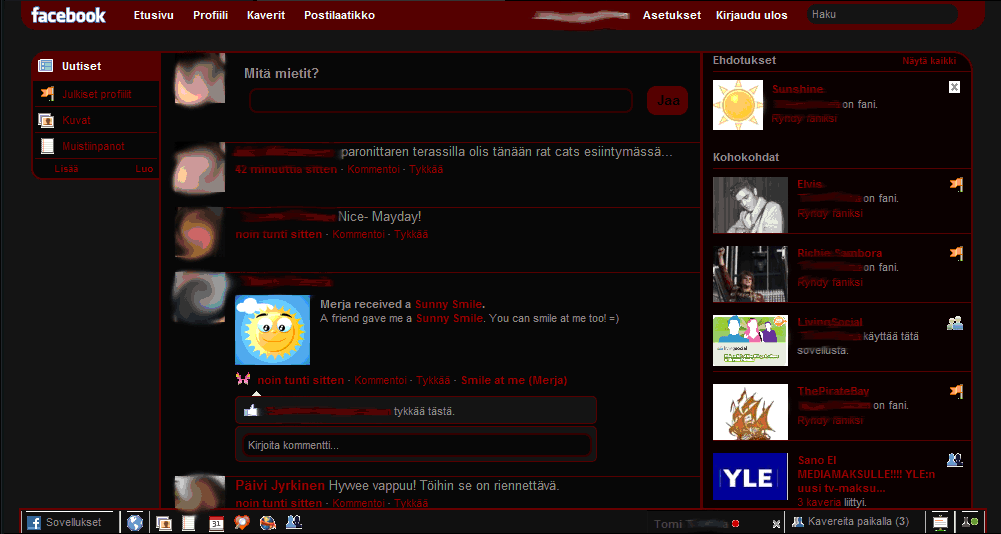
Task: Like the rat cats post
Action: (426, 169)
